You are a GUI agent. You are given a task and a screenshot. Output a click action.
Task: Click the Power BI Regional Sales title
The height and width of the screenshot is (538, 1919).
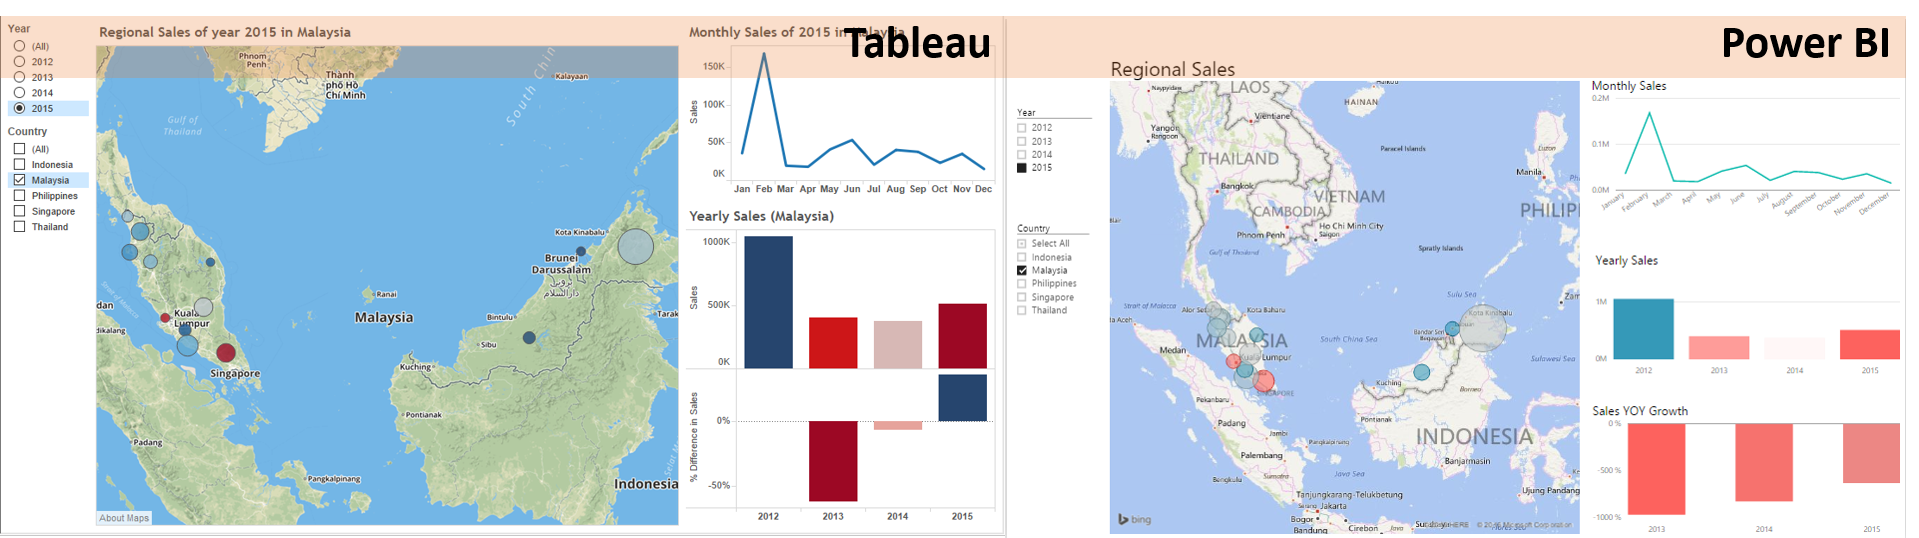tap(1172, 69)
